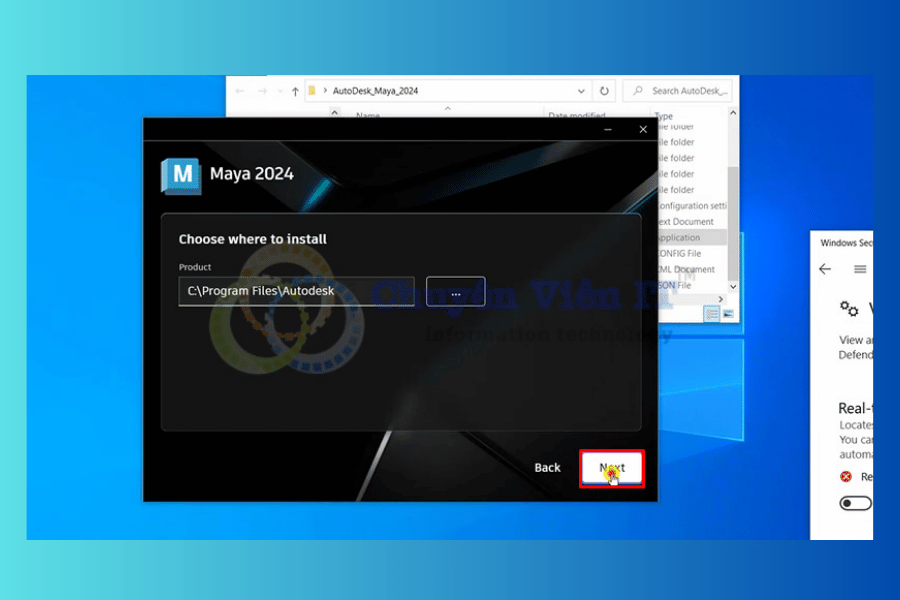This screenshot has width=900, height=600.
Task: Go up one folder level in Explorer
Action: coord(295,91)
